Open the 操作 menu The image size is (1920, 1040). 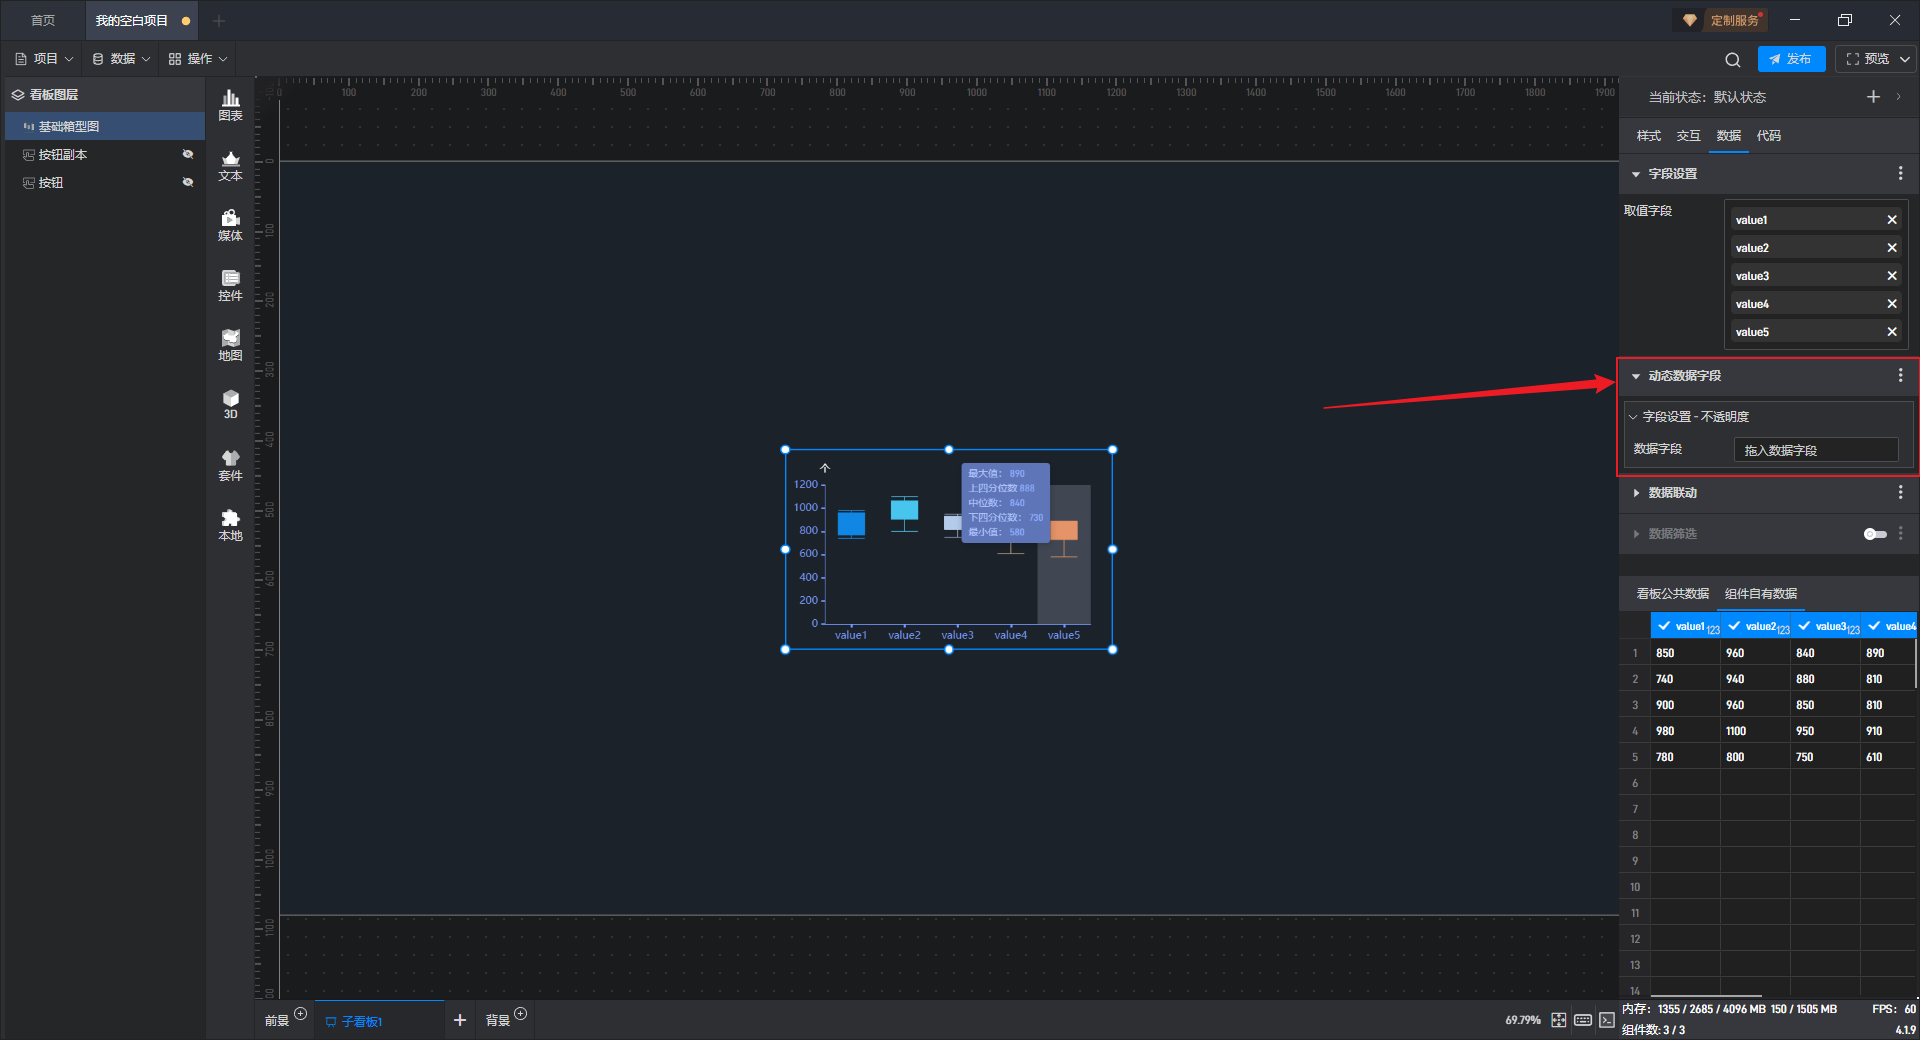click(x=198, y=59)
